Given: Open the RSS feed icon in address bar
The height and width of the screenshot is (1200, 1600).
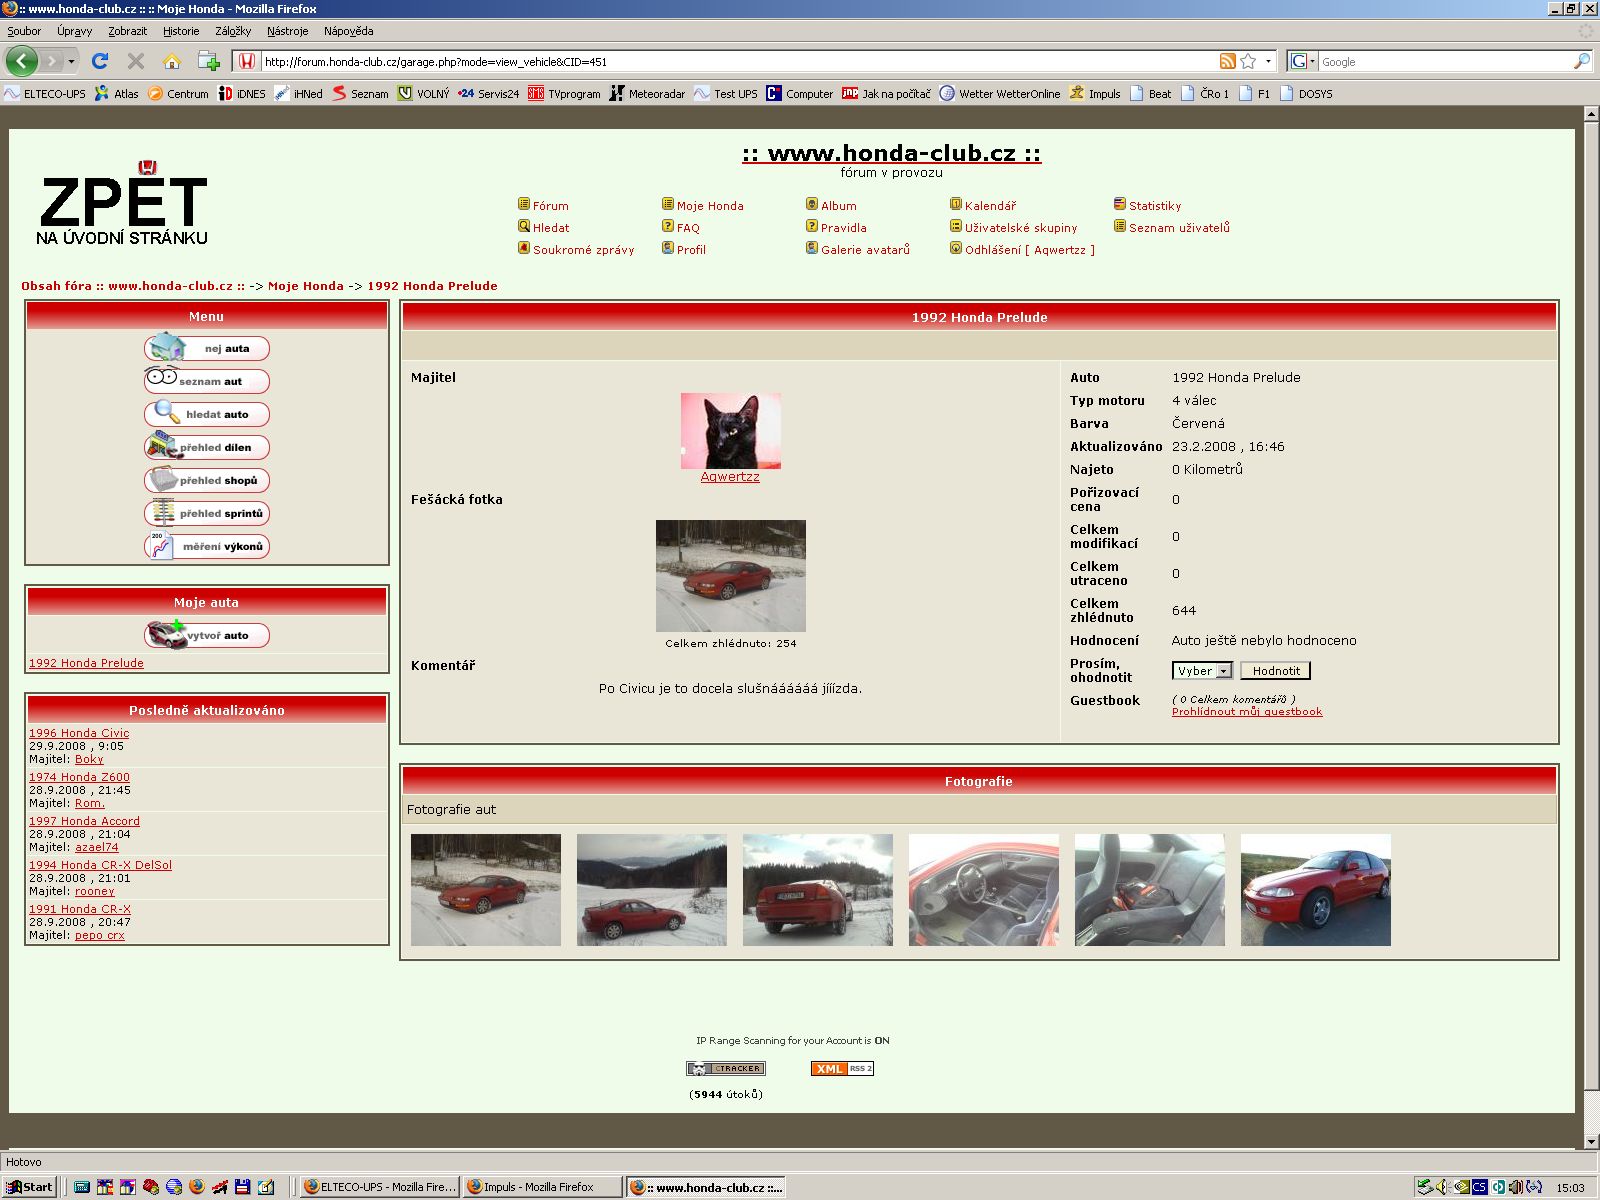Looking at the screenshot, I should [x=1227, y=61].
